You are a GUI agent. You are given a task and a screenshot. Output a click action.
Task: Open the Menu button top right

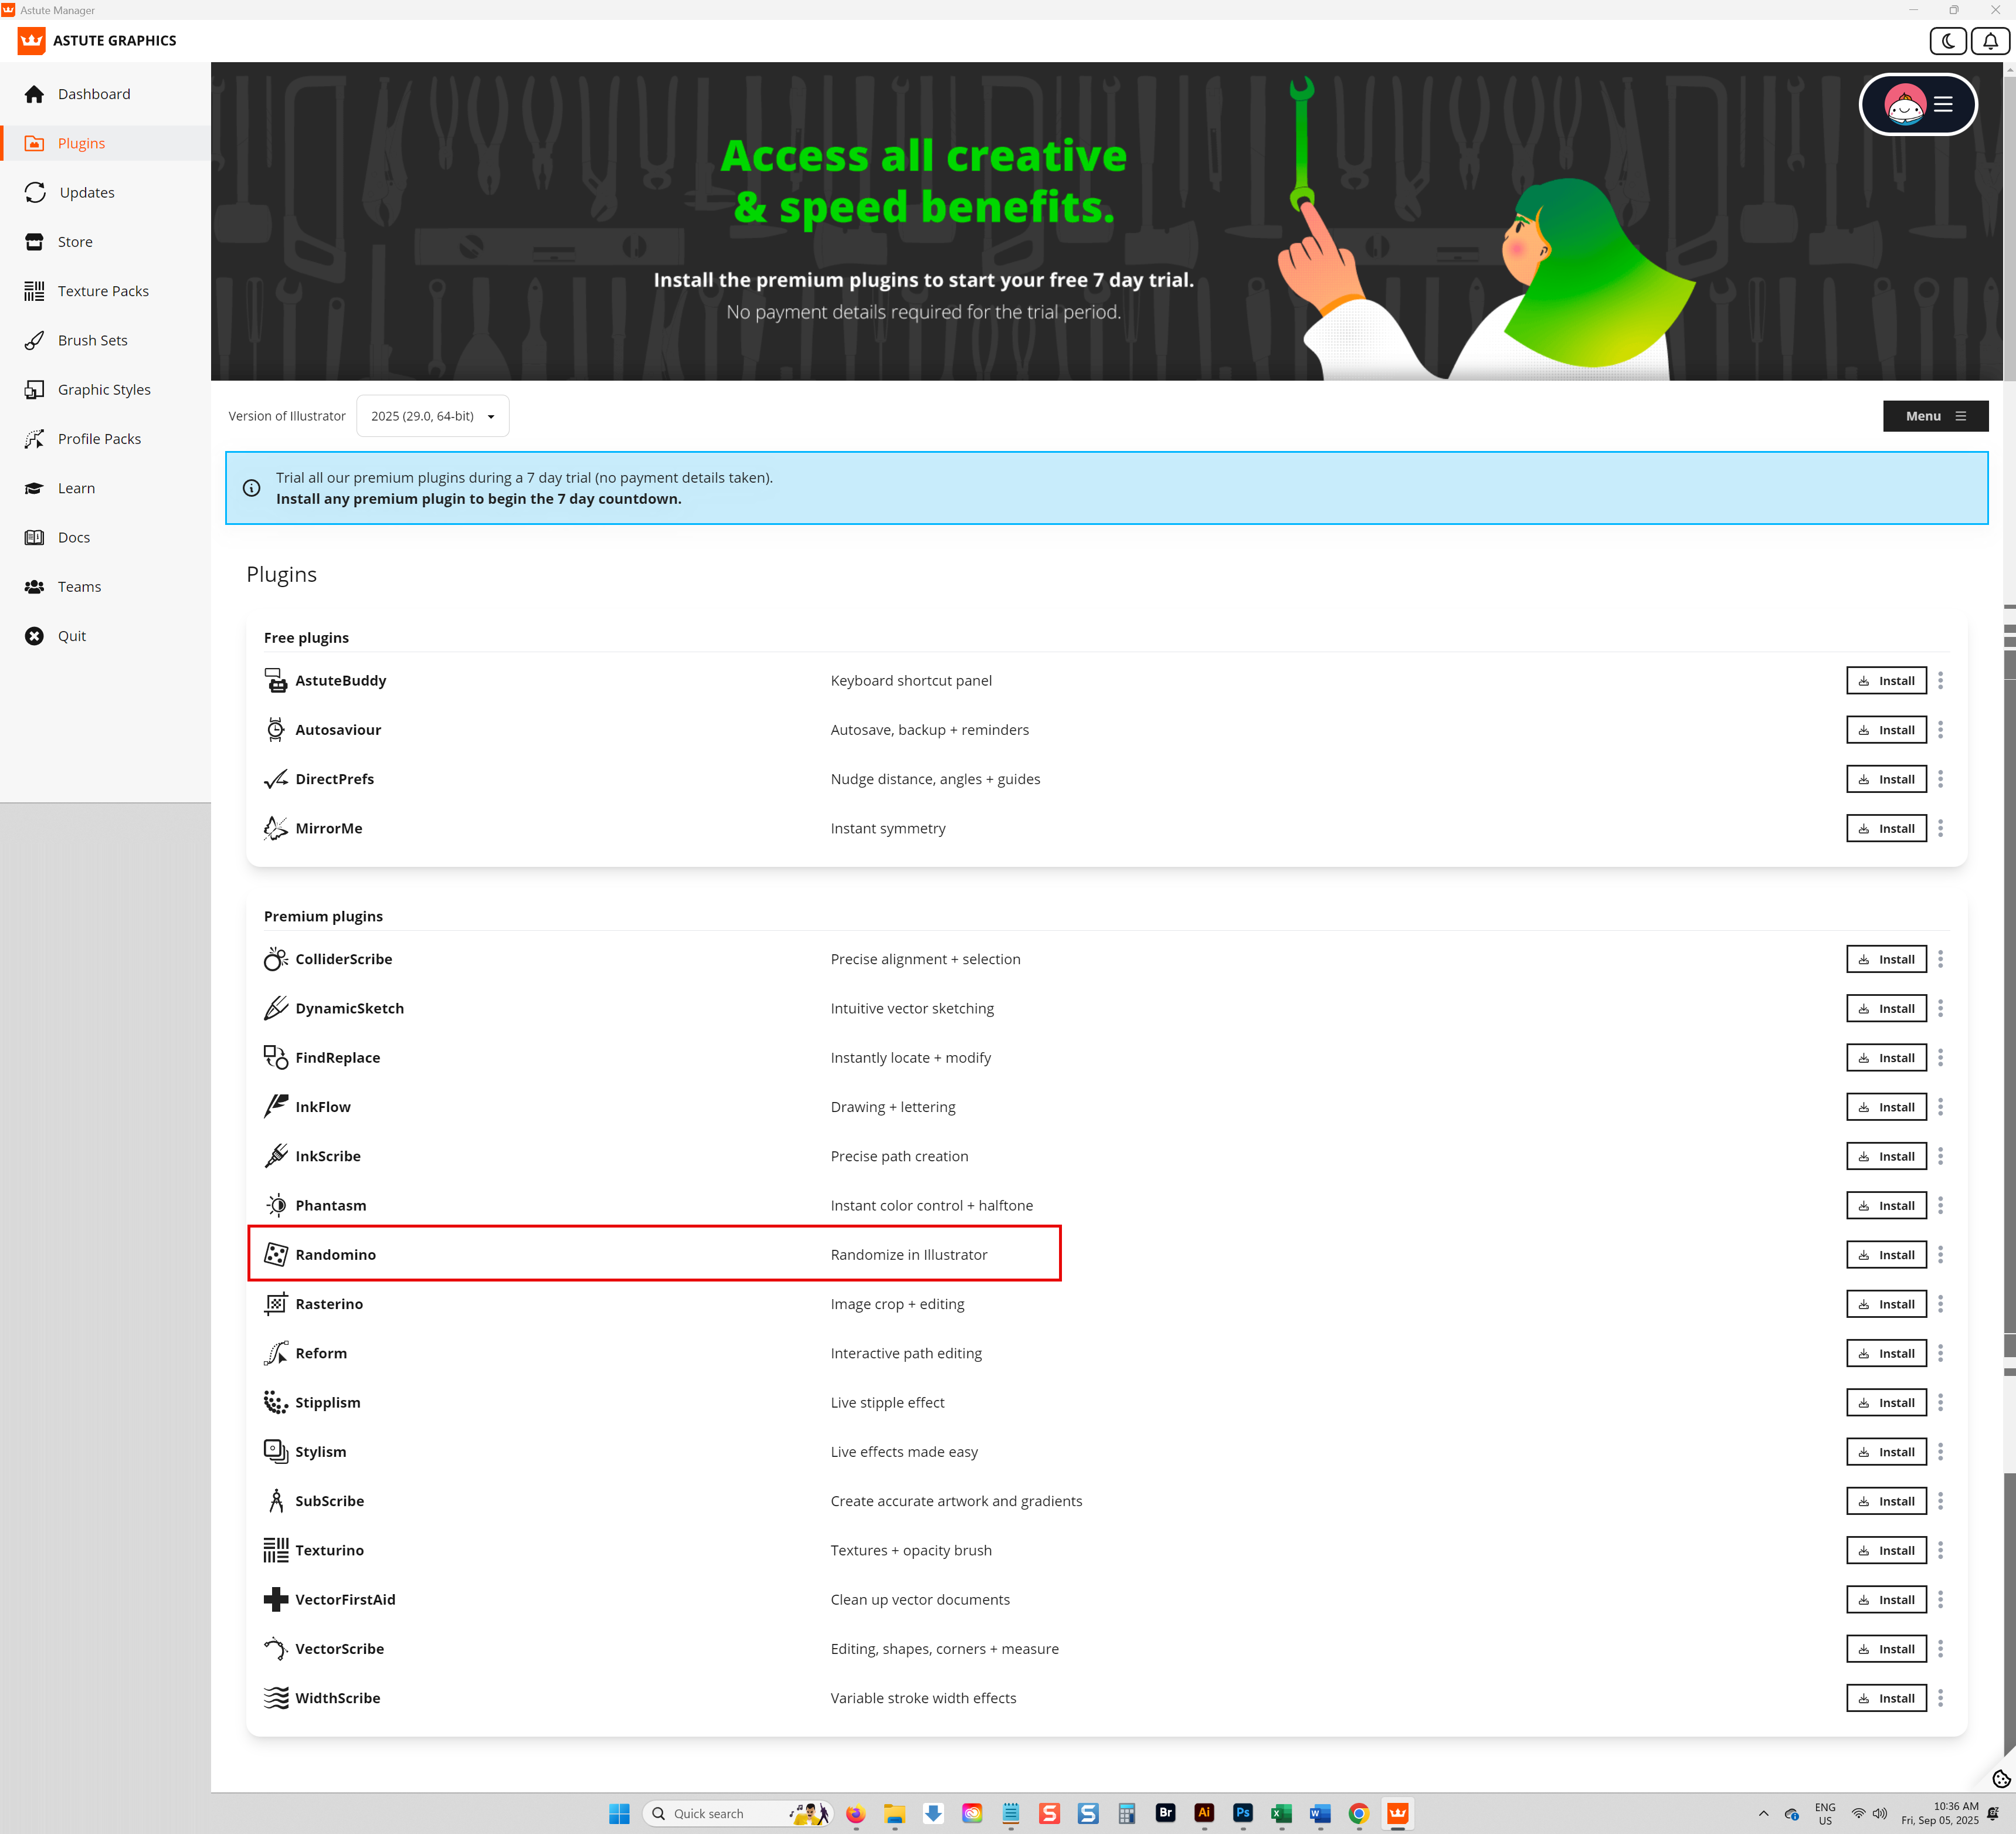1934,416
